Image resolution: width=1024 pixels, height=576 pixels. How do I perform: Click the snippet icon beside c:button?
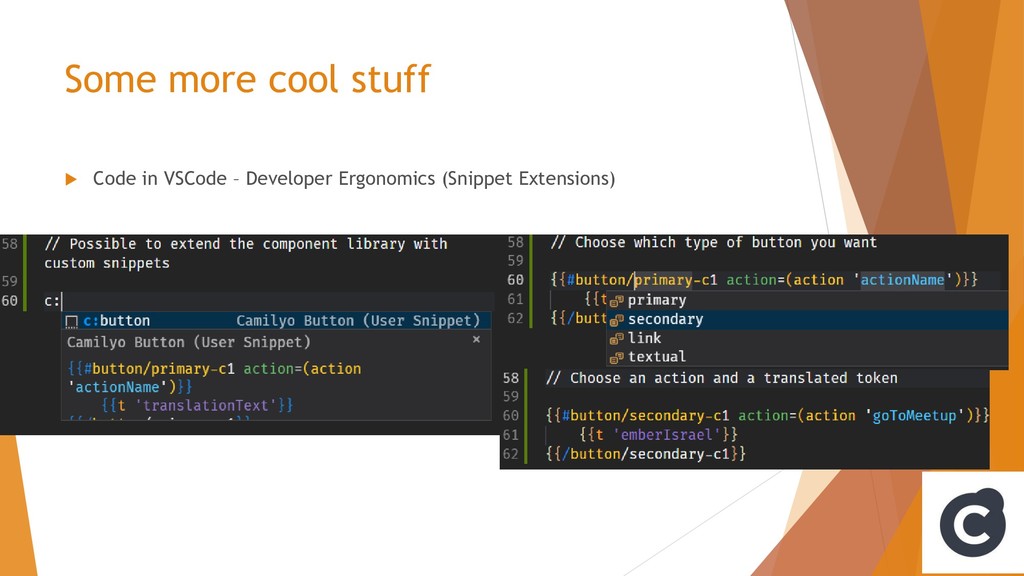pyautogui.click(x=72, y=321)
